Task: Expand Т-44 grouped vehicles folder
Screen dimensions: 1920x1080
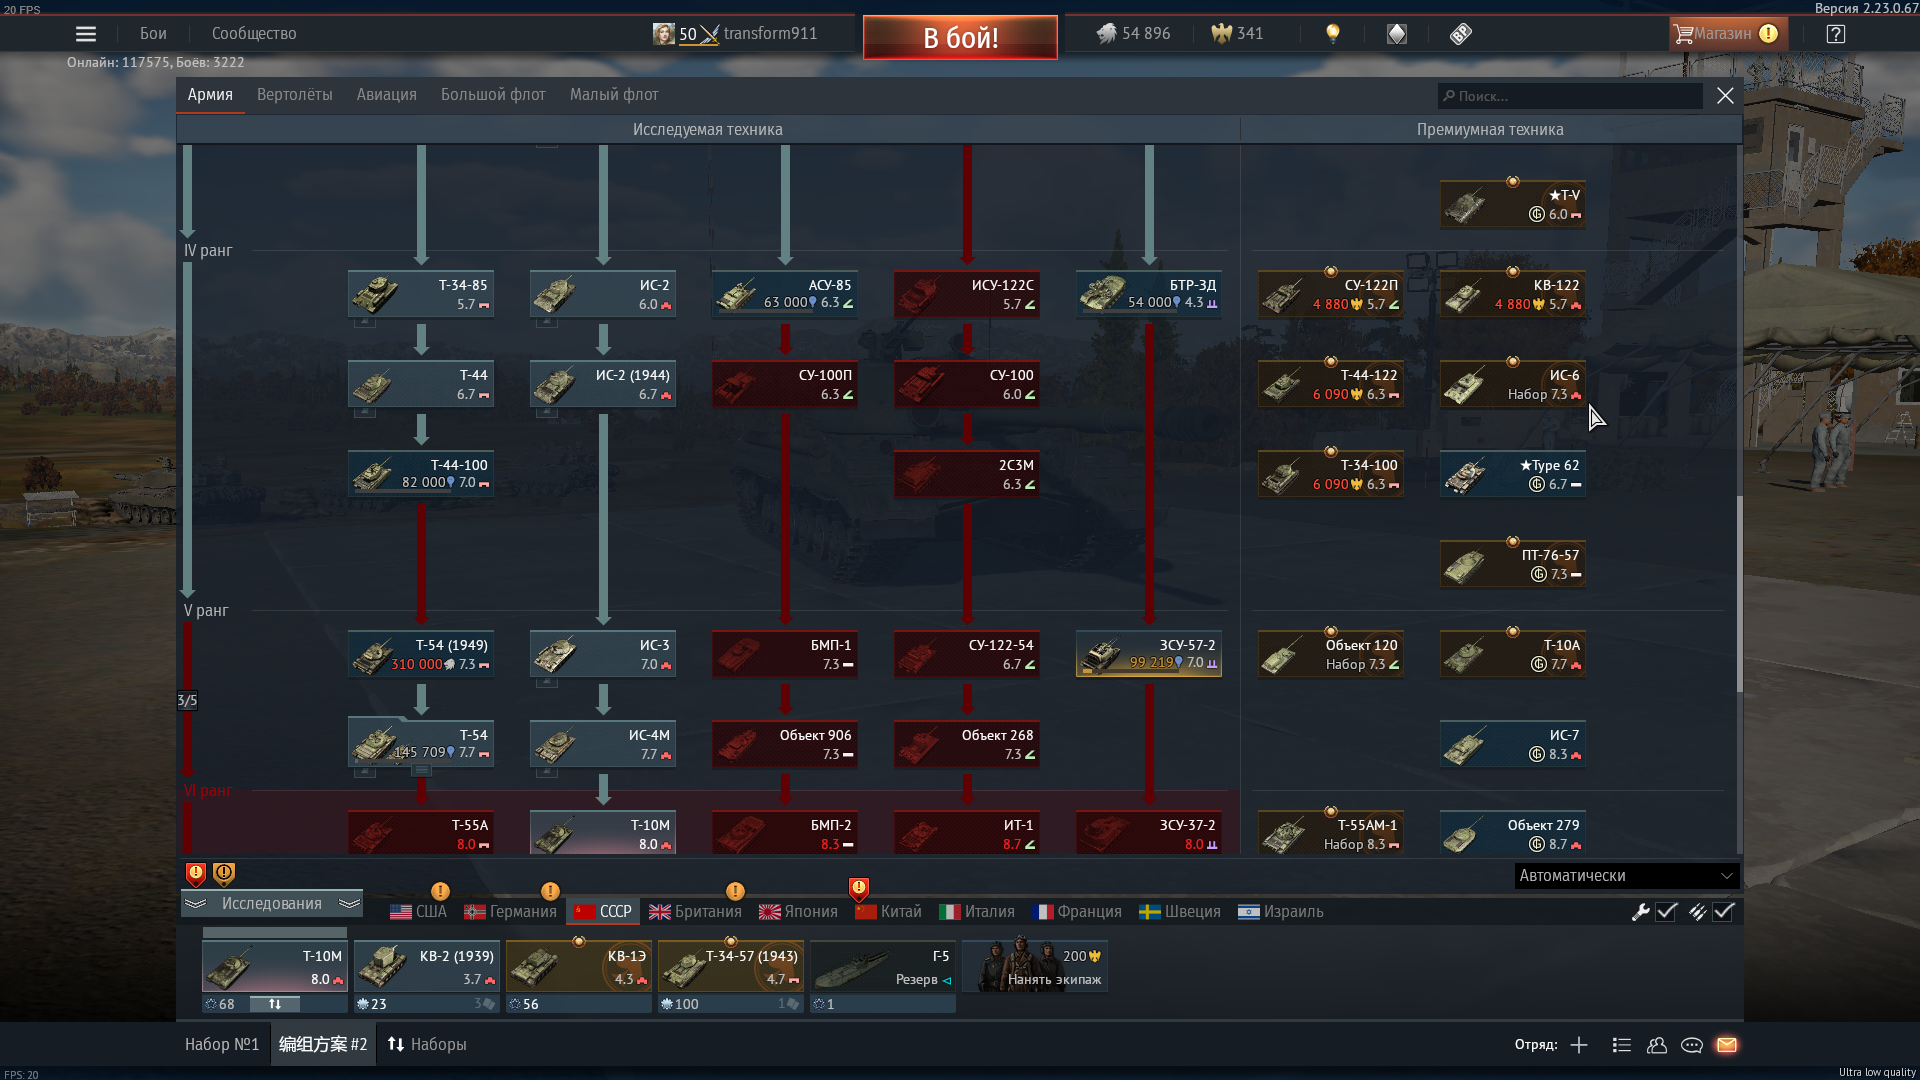Action: click(x=365, y=412)
